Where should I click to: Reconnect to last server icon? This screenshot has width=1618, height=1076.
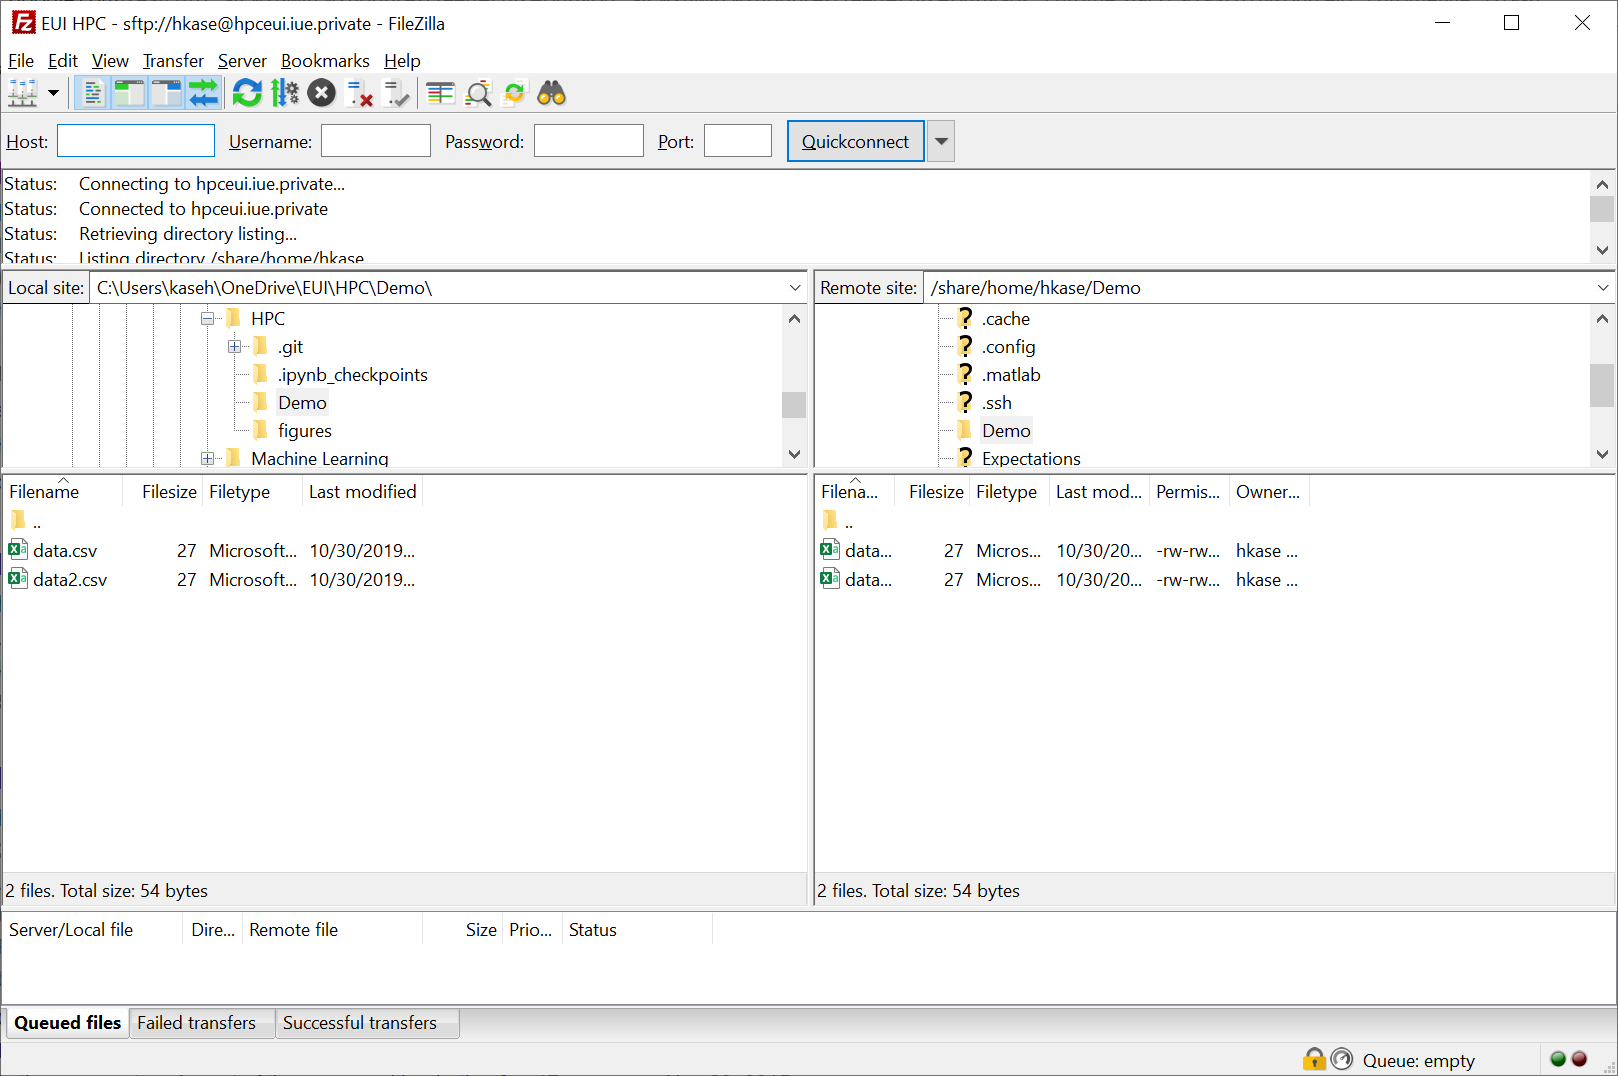pyautogui.click(x=397, y=94)
